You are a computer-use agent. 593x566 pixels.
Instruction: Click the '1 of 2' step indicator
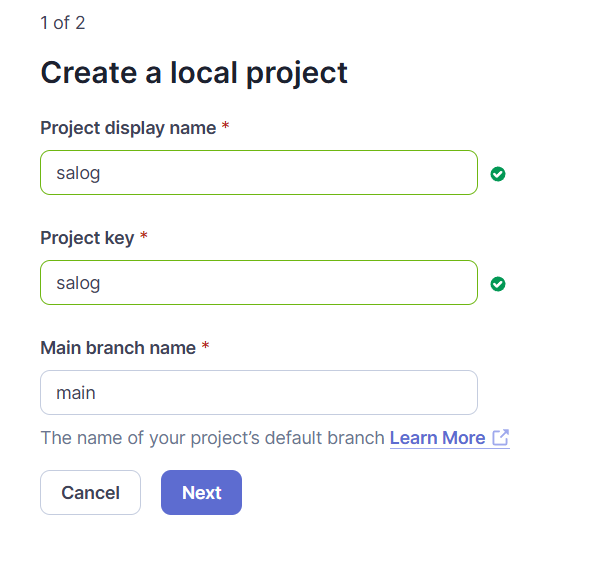tap(63, 23)
